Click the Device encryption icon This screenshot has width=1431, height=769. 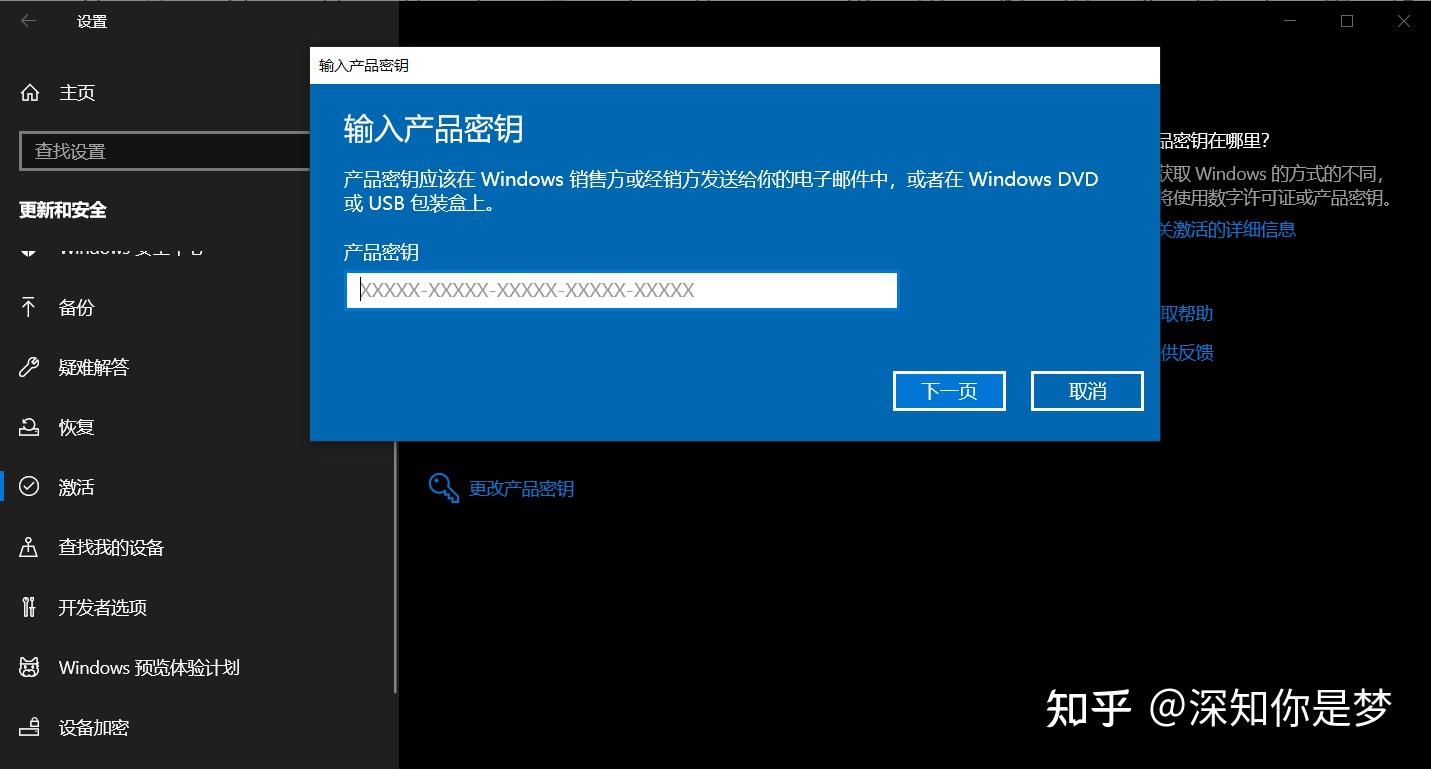[x=29, y=727]
